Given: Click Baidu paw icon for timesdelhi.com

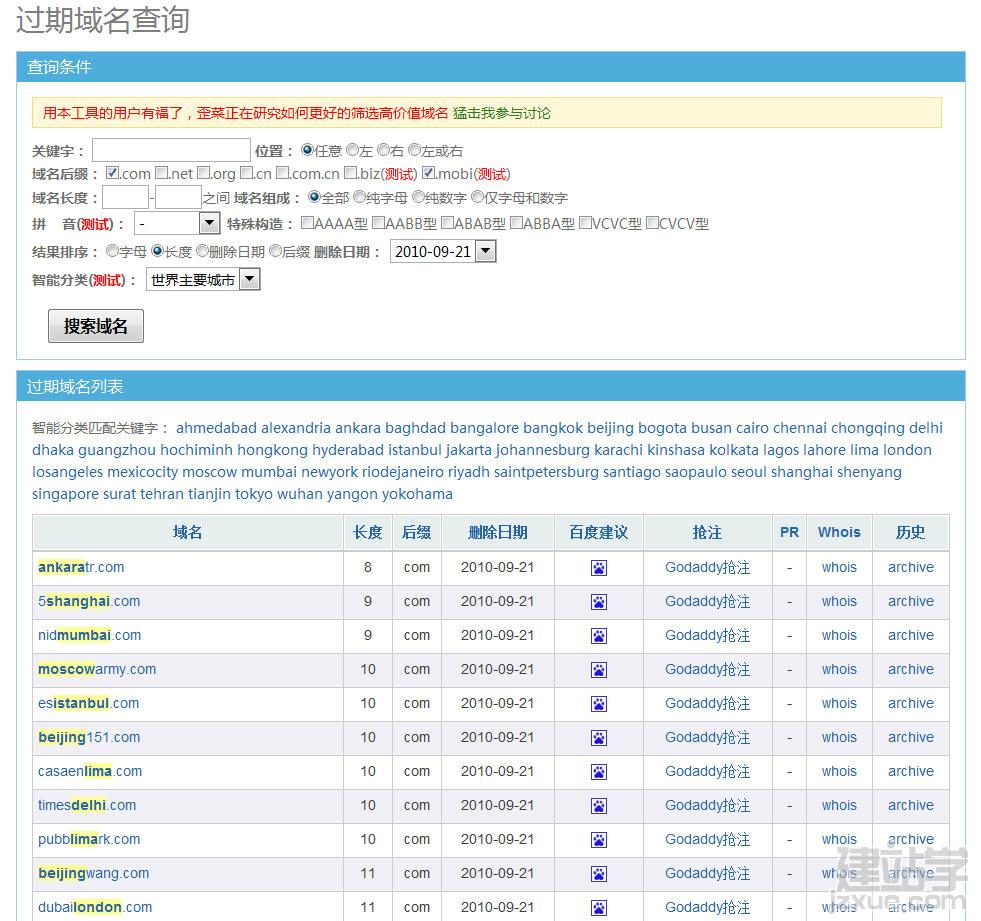Looking at the screenshot, I should 599,806.
